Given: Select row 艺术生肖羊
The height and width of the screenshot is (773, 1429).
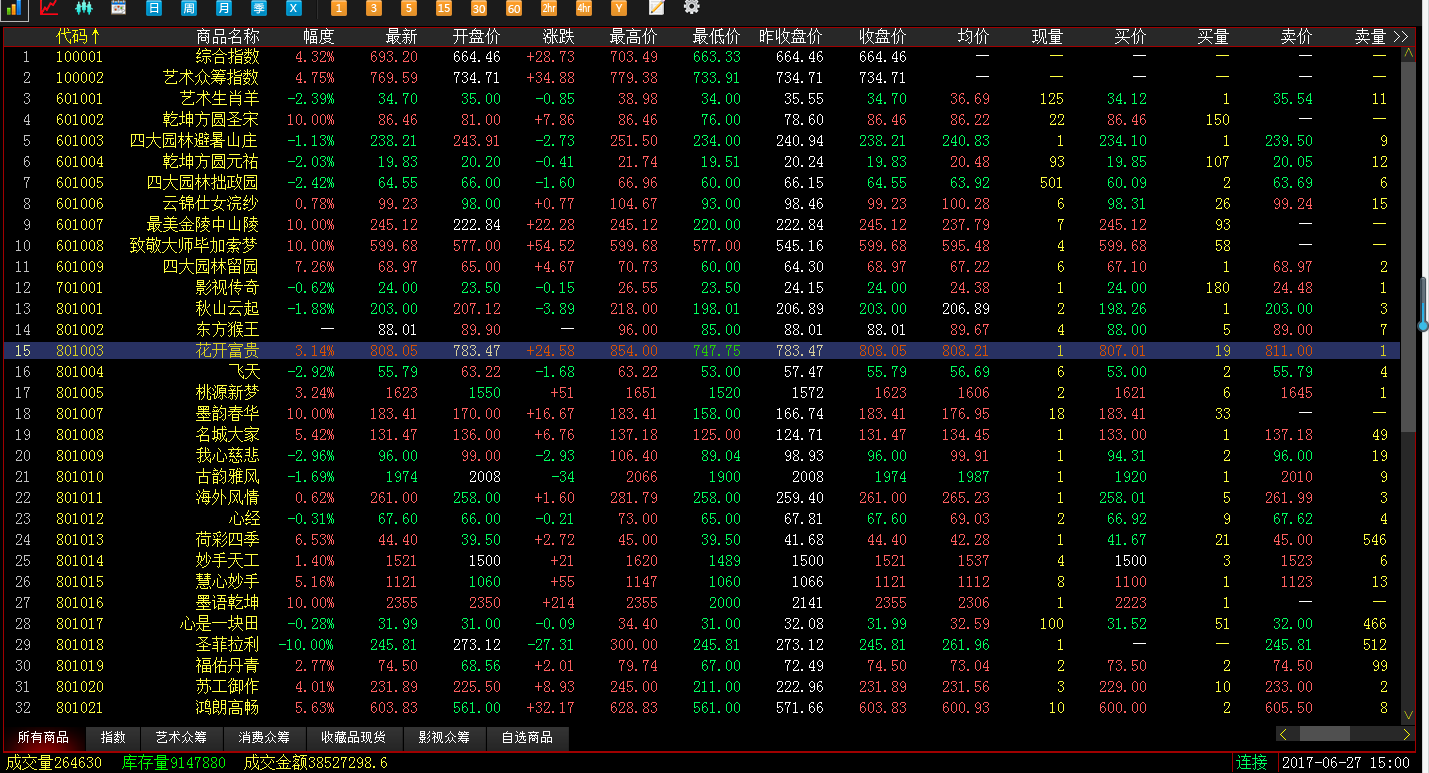Looking at the screenshot, I should click(701, 98).
